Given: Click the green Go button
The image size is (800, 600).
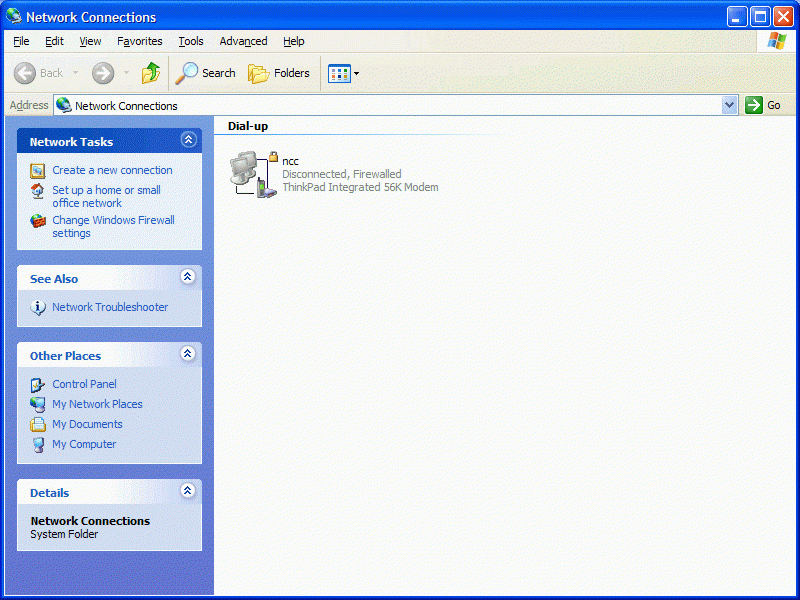Looking at the screenshot, I should pos(763,105).
